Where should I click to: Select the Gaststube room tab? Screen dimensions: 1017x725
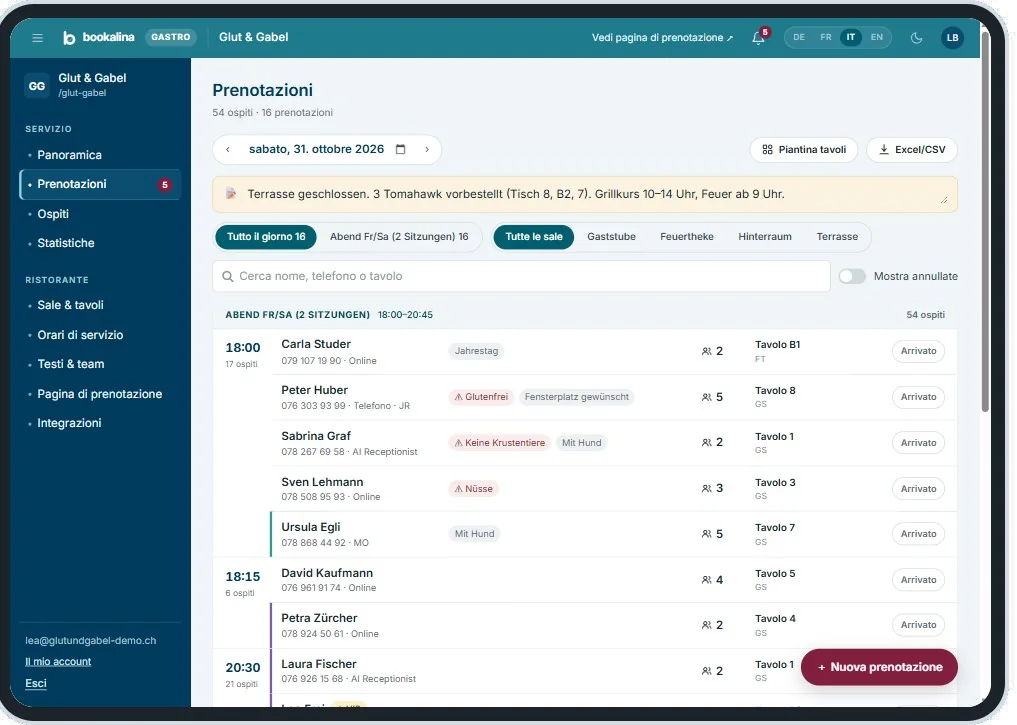[x=611, y=237]
